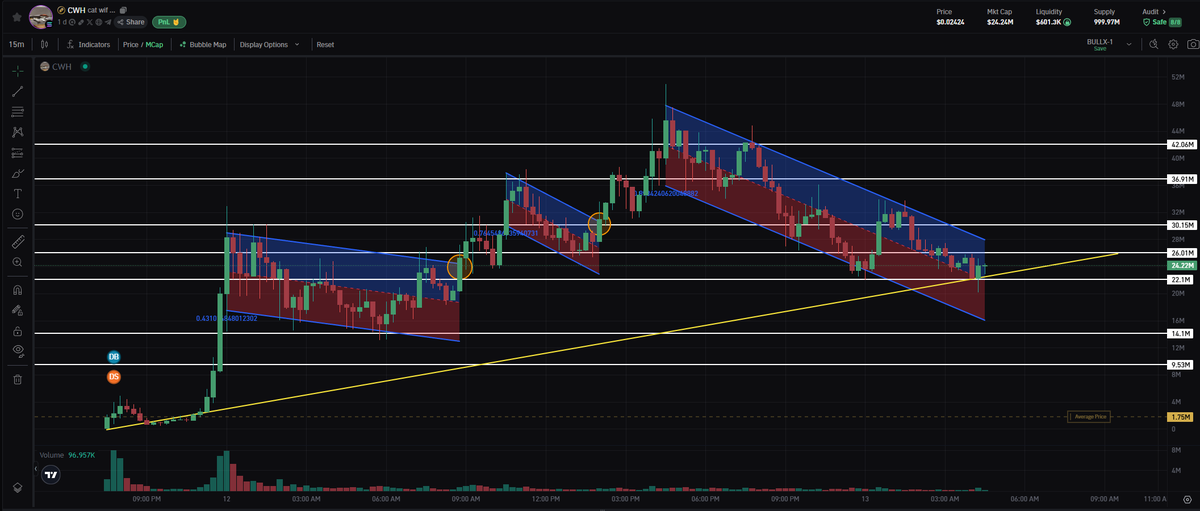
Task: Select the forecasting and measurement tool
Action: point(17,153)
